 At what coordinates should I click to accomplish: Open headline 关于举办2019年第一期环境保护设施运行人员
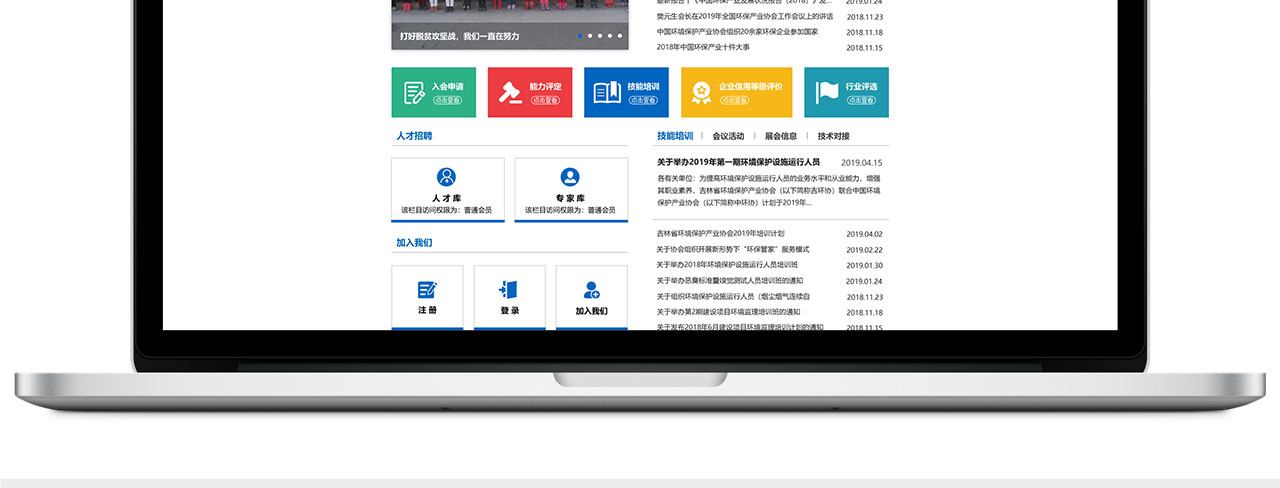[738, 162]
